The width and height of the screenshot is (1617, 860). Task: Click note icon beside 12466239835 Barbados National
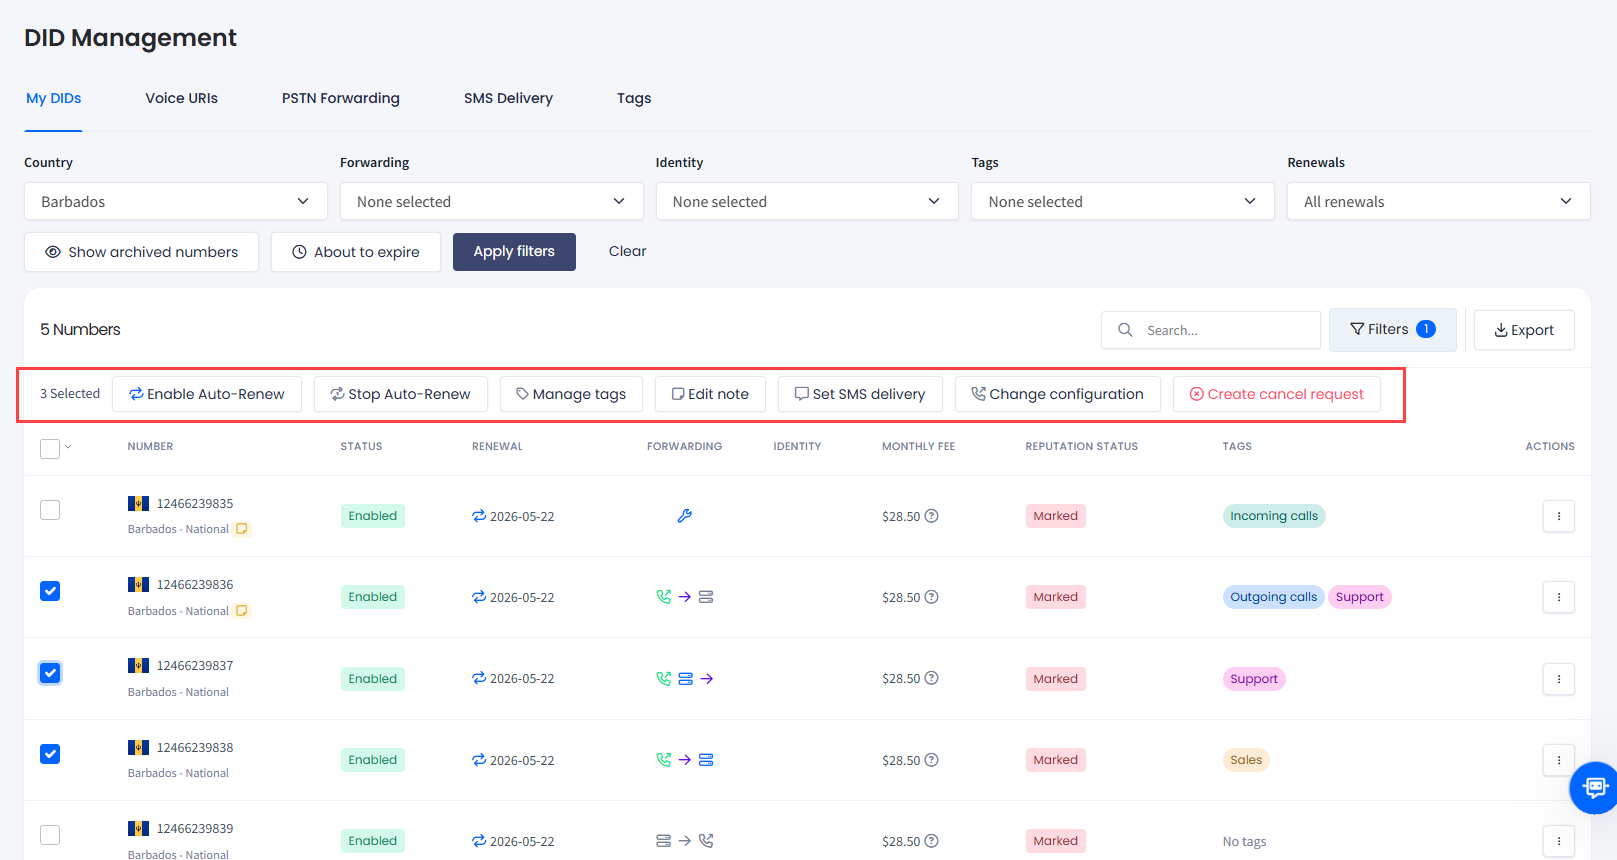tap(242, 529)
